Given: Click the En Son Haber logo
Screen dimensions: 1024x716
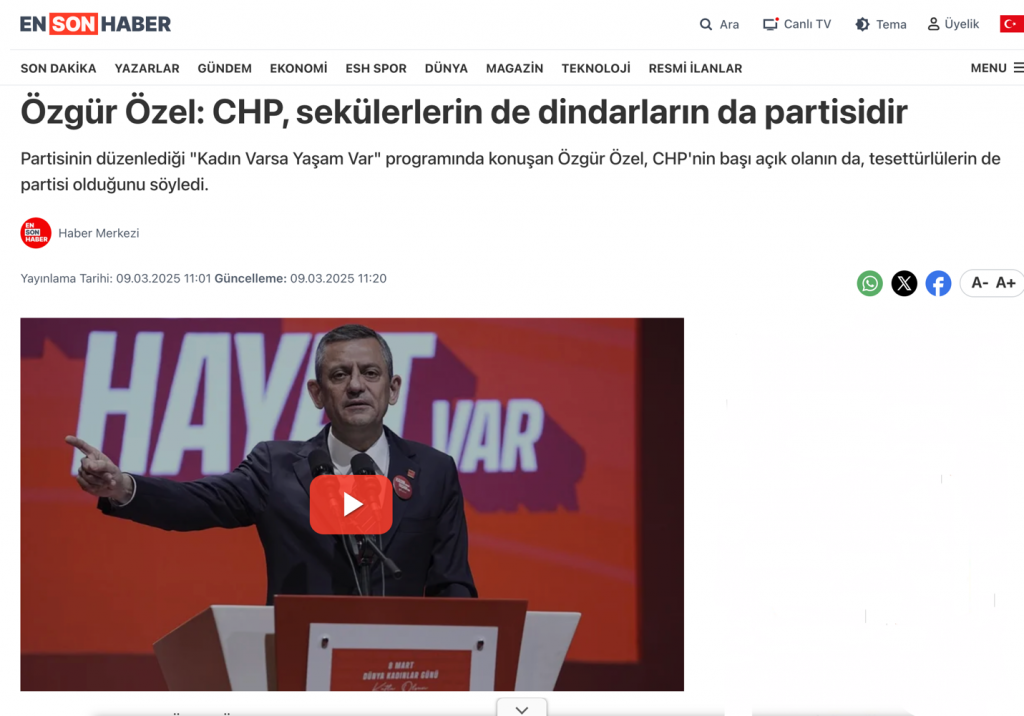Looking at the screenshot, I should point(95,24).
